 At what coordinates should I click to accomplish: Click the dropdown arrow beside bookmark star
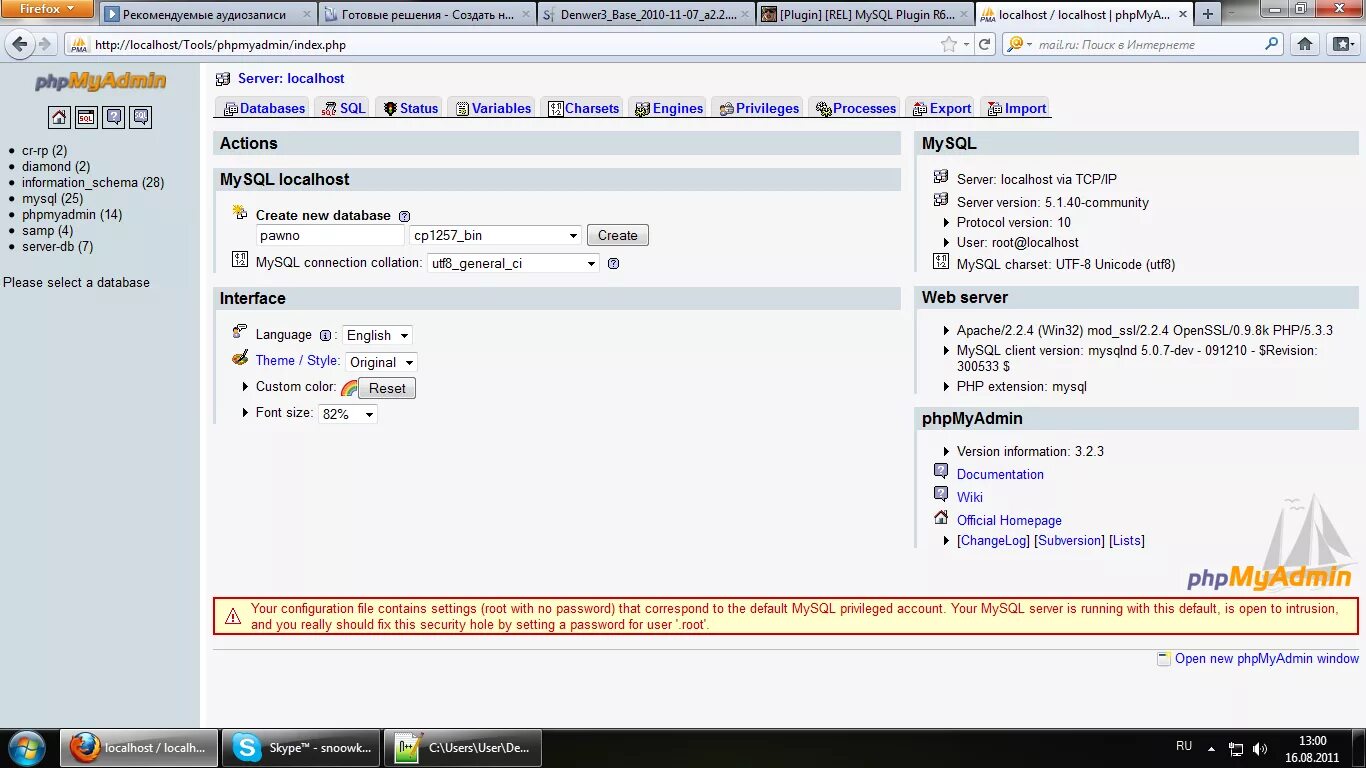pos(966,44)
